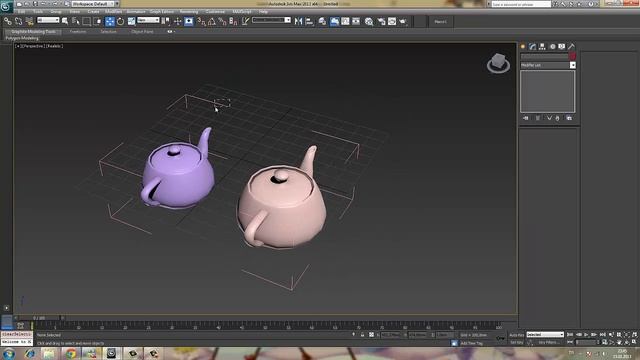Activate the Select and Scale tool
The image size is (640, 360).
tap(131, 21)
